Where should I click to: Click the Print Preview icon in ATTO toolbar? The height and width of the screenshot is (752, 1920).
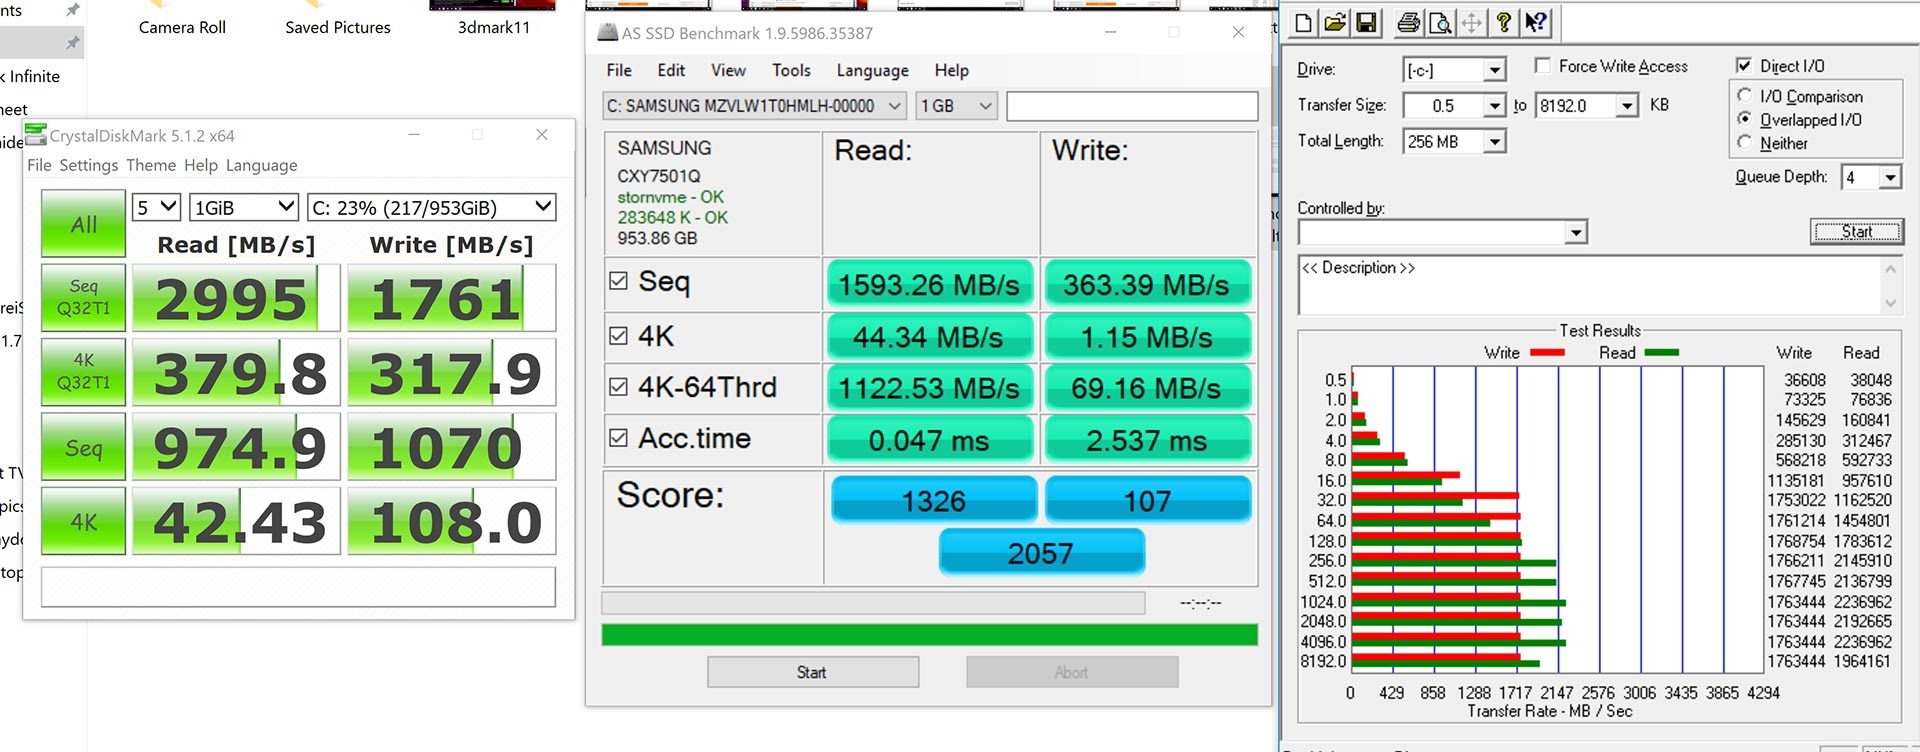[1439, 22]
